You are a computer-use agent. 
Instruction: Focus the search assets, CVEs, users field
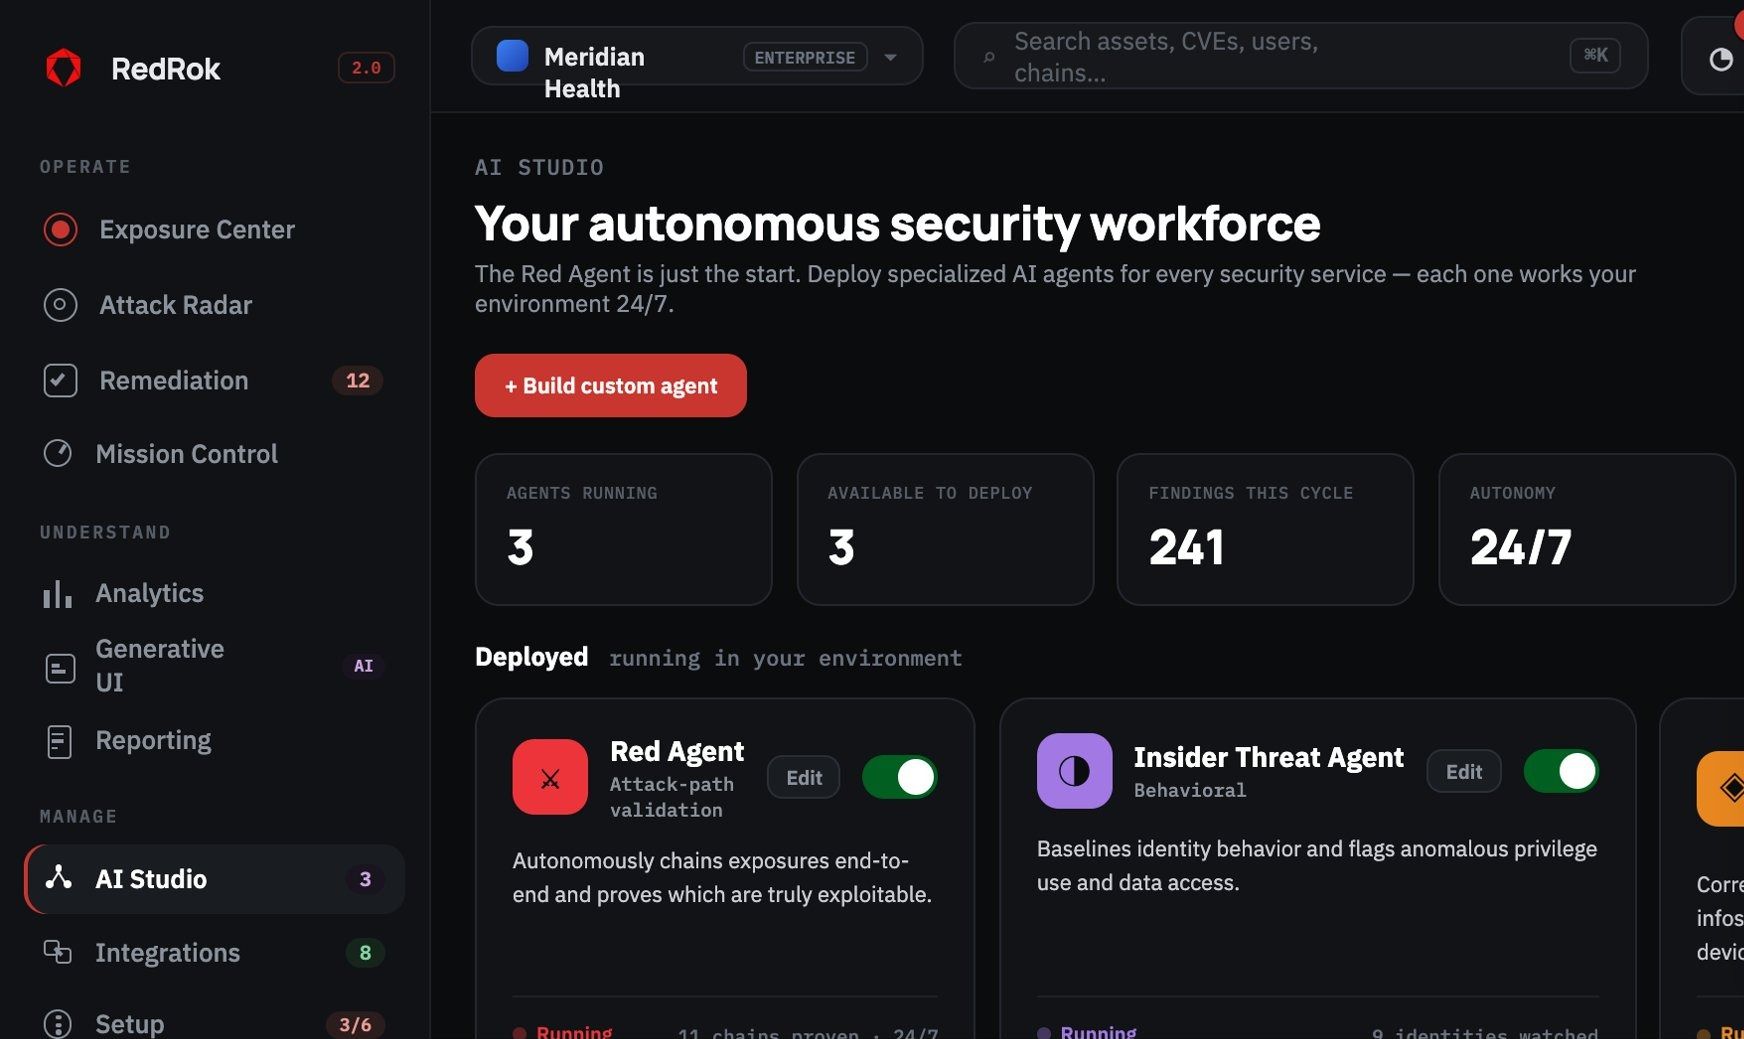(1300, 57)
